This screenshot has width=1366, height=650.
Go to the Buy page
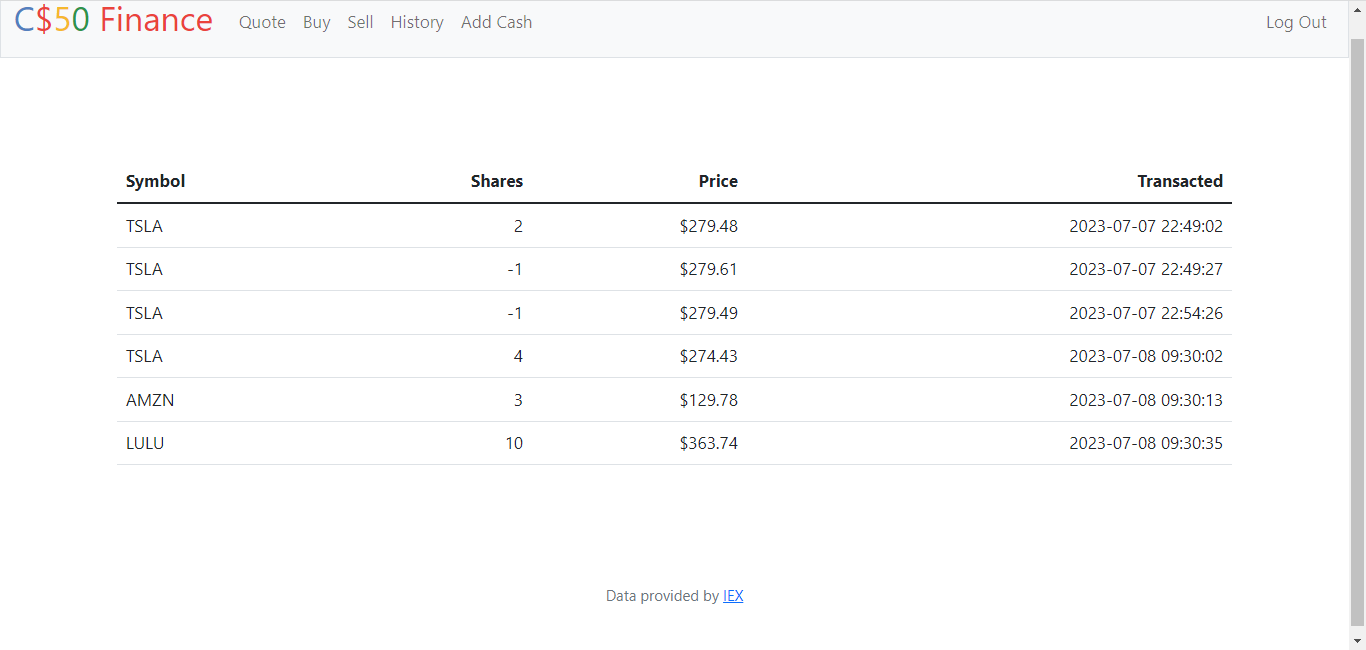[x=316, y=22]
